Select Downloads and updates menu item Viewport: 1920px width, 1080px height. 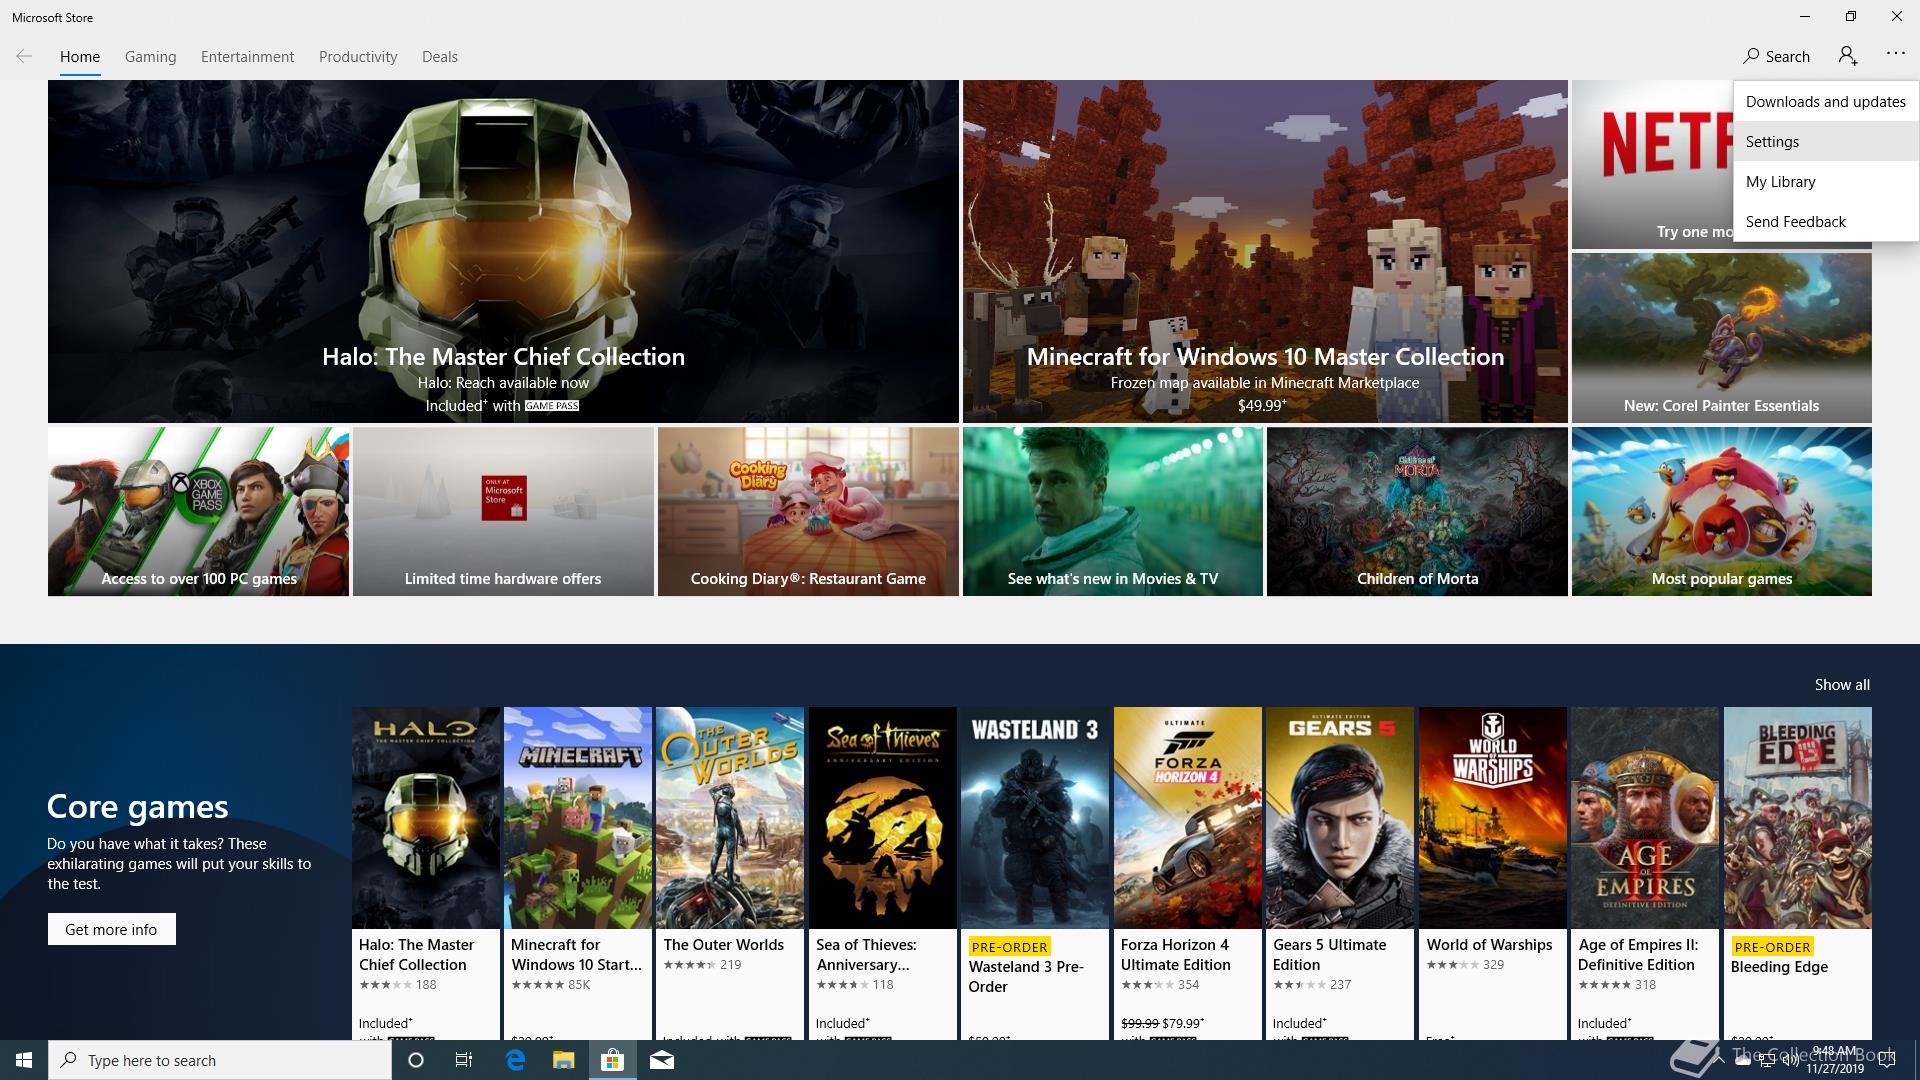1825,101
